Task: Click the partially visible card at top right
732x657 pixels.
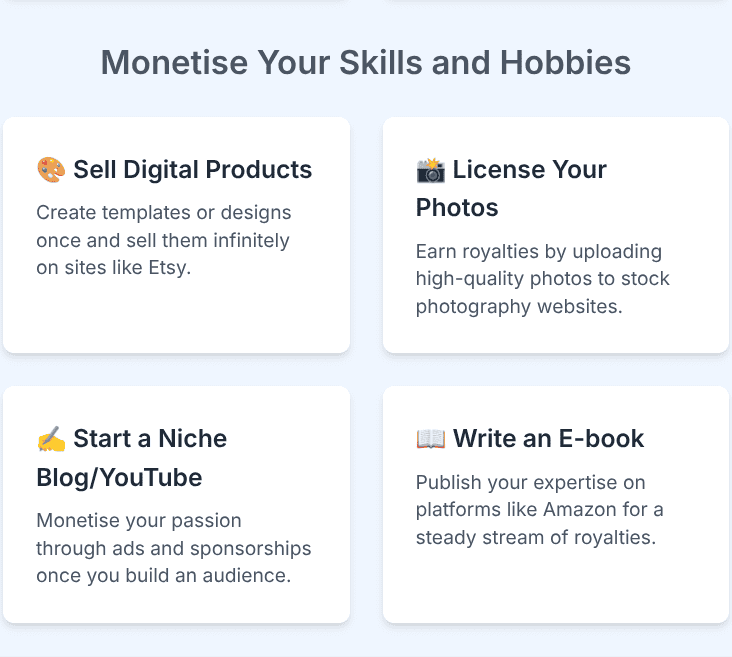Action: (x=555, y=4)
